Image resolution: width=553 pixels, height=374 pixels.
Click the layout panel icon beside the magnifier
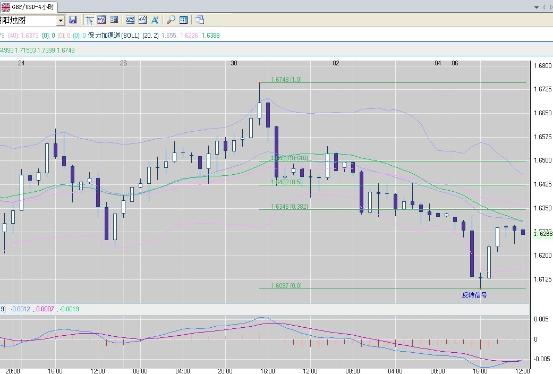pyautogui.click(x=183, y=20)
